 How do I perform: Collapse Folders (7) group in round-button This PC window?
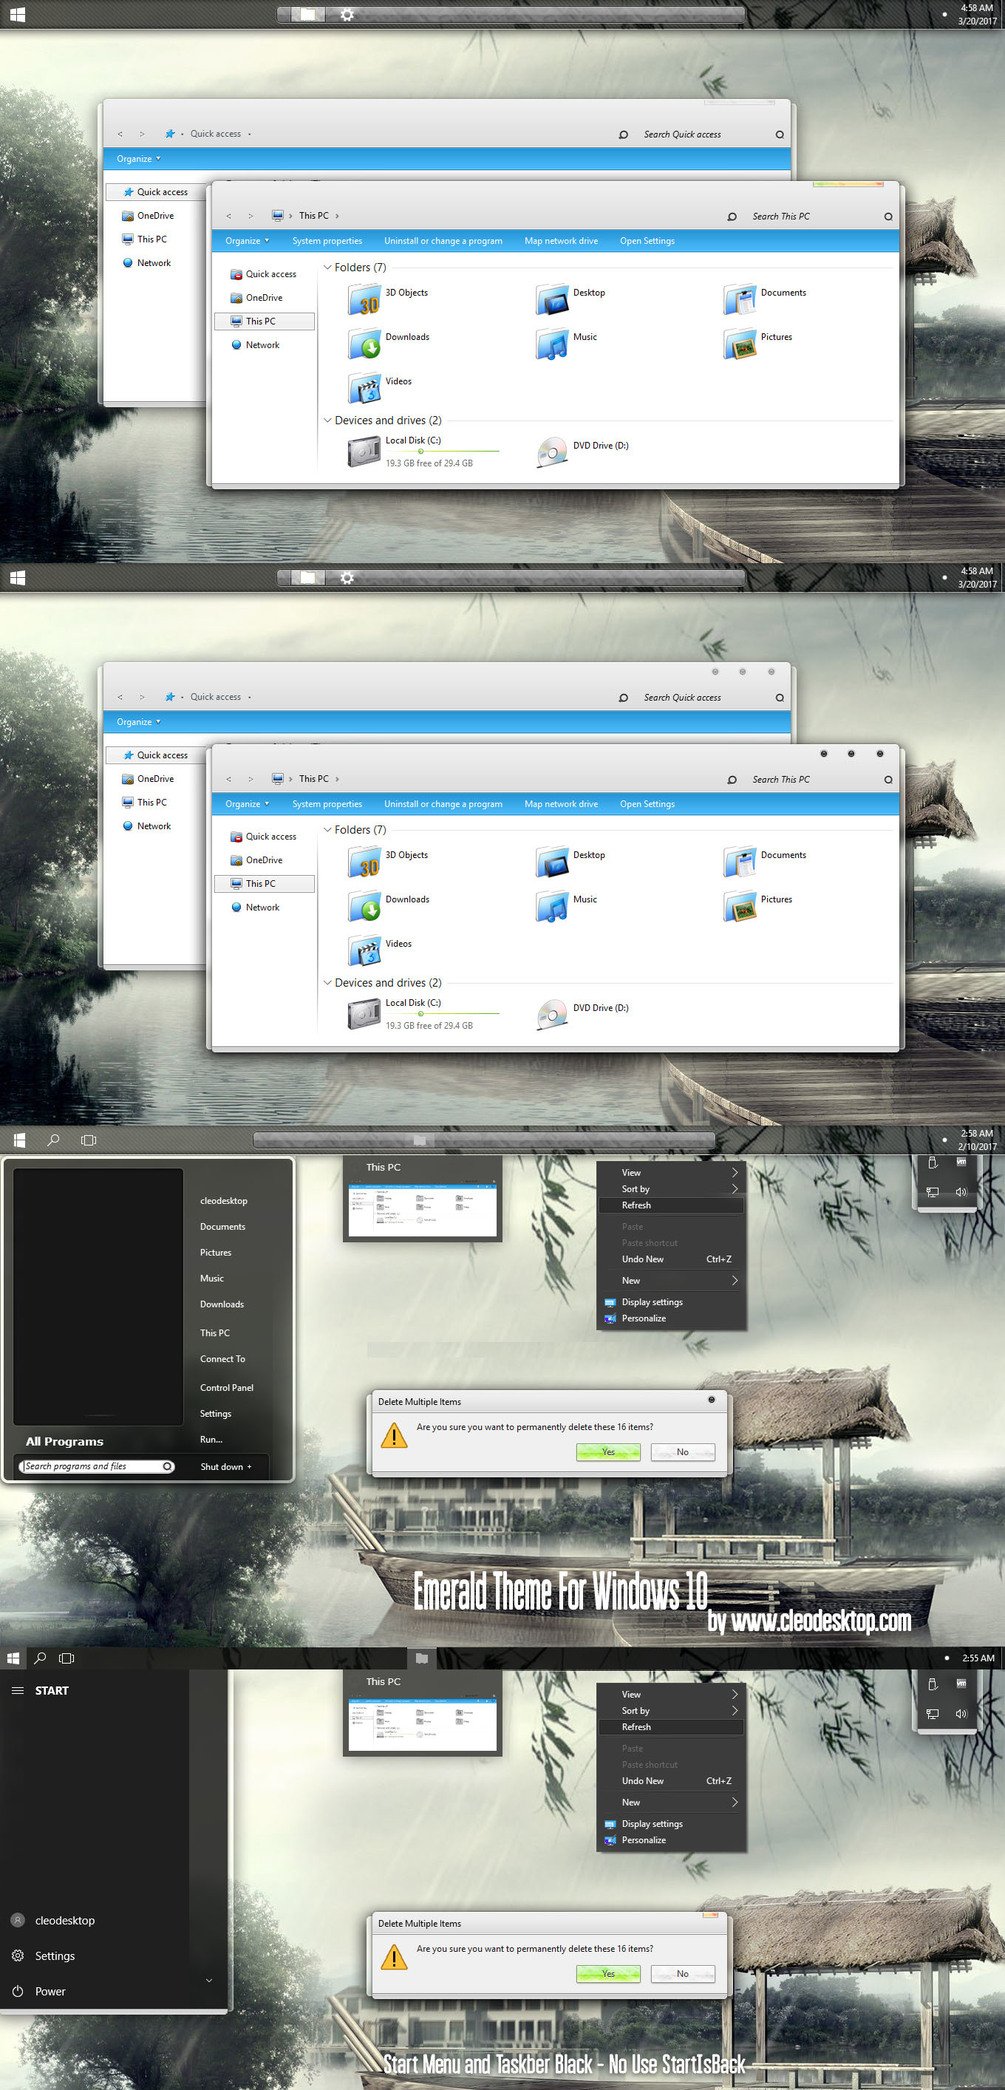pos(327,830)
